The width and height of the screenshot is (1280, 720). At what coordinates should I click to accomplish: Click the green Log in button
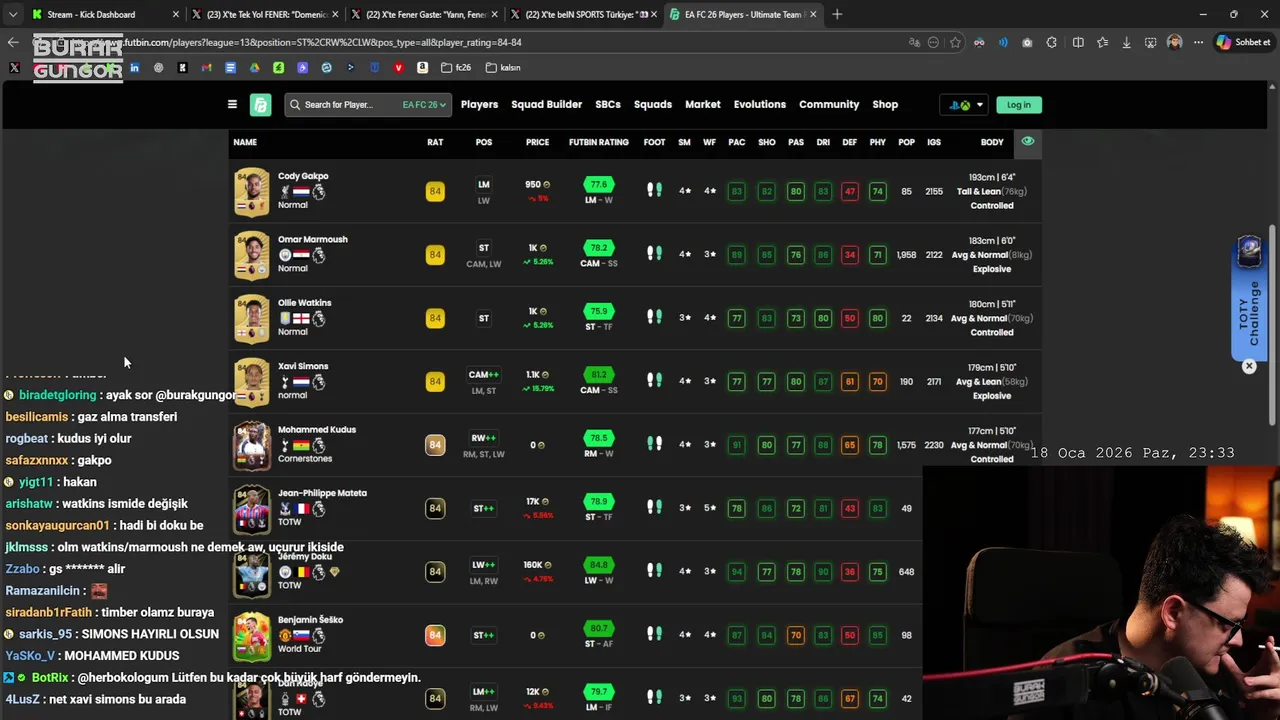(1019, 104)
